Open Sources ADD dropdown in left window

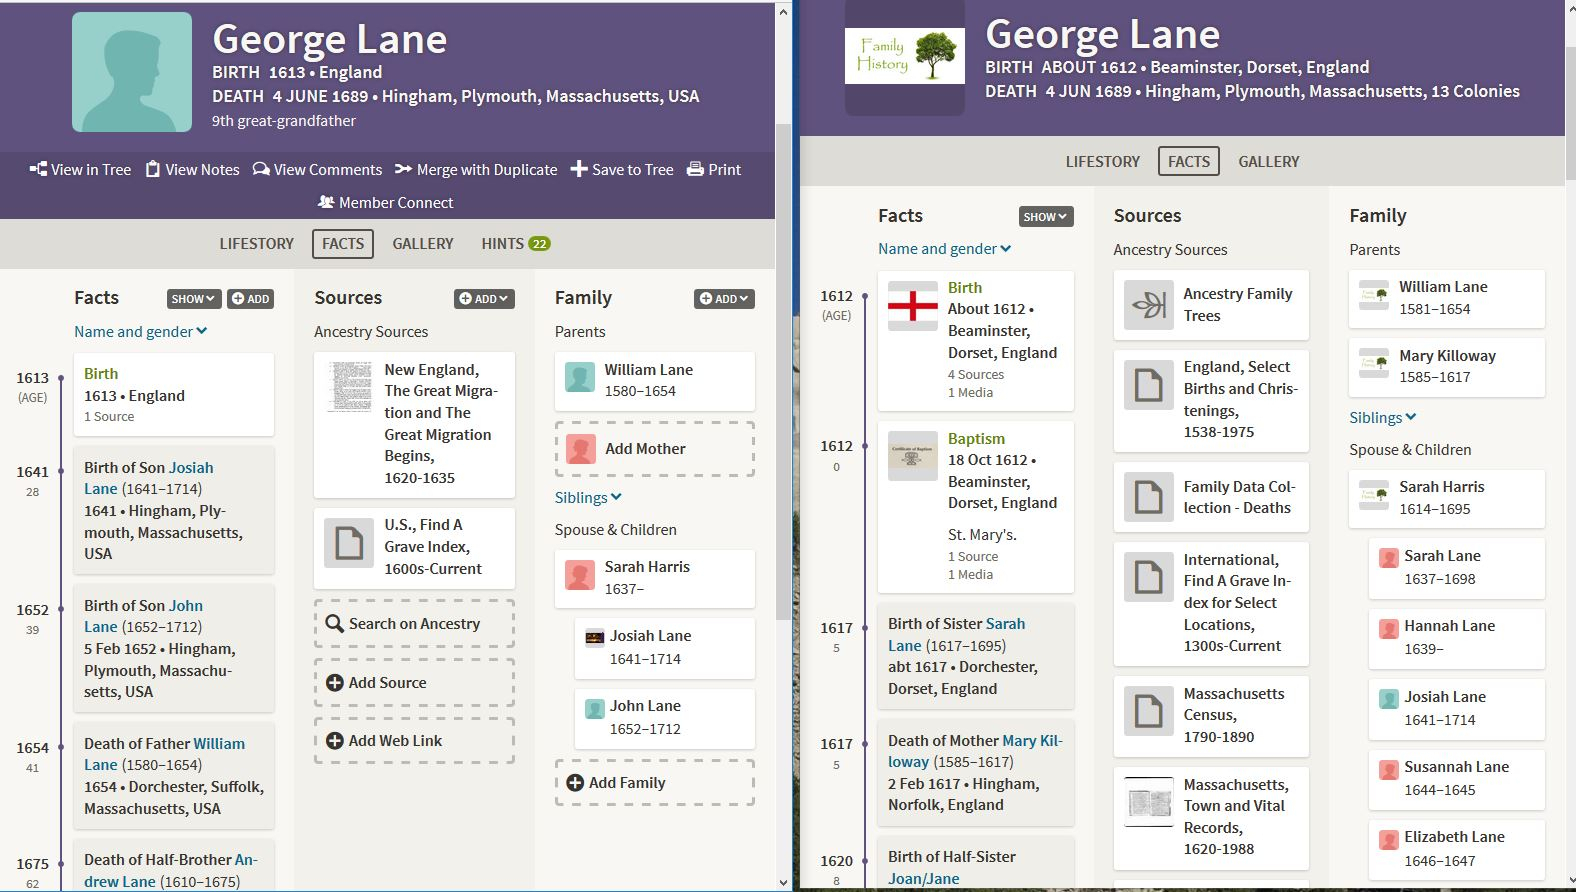pos(484,299)
